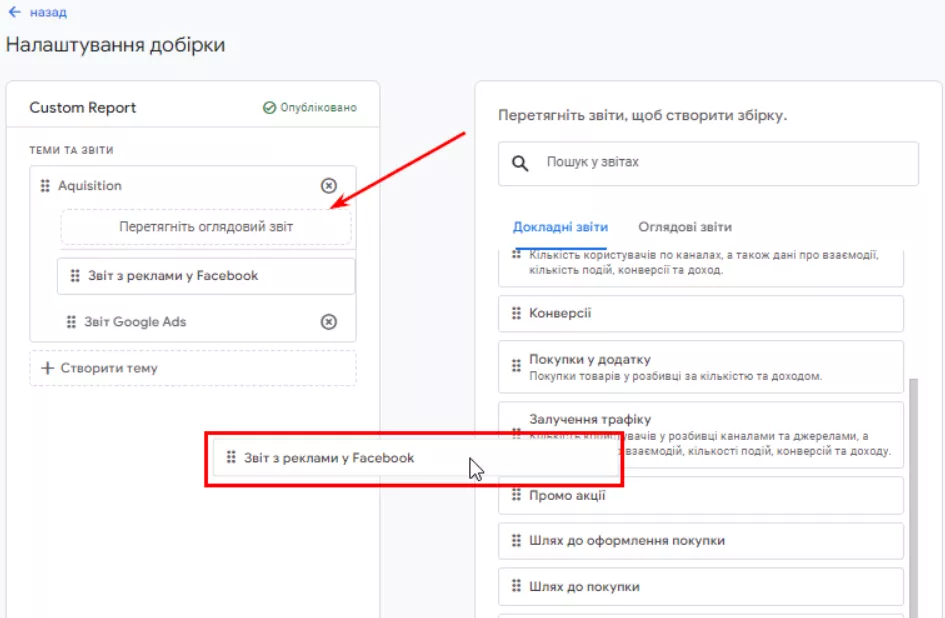Click the drag handle of Покупки у додатку
Viewport: 945px width, 618px height.
tap(516, 366)
